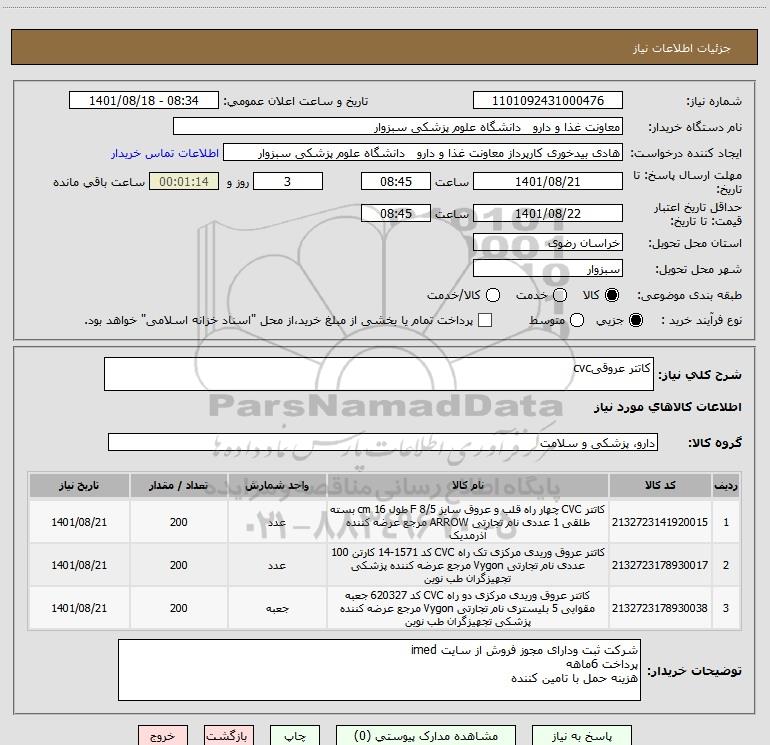Click product code 2132723178930017
770x745 pixels.
[x=660, y=565]
